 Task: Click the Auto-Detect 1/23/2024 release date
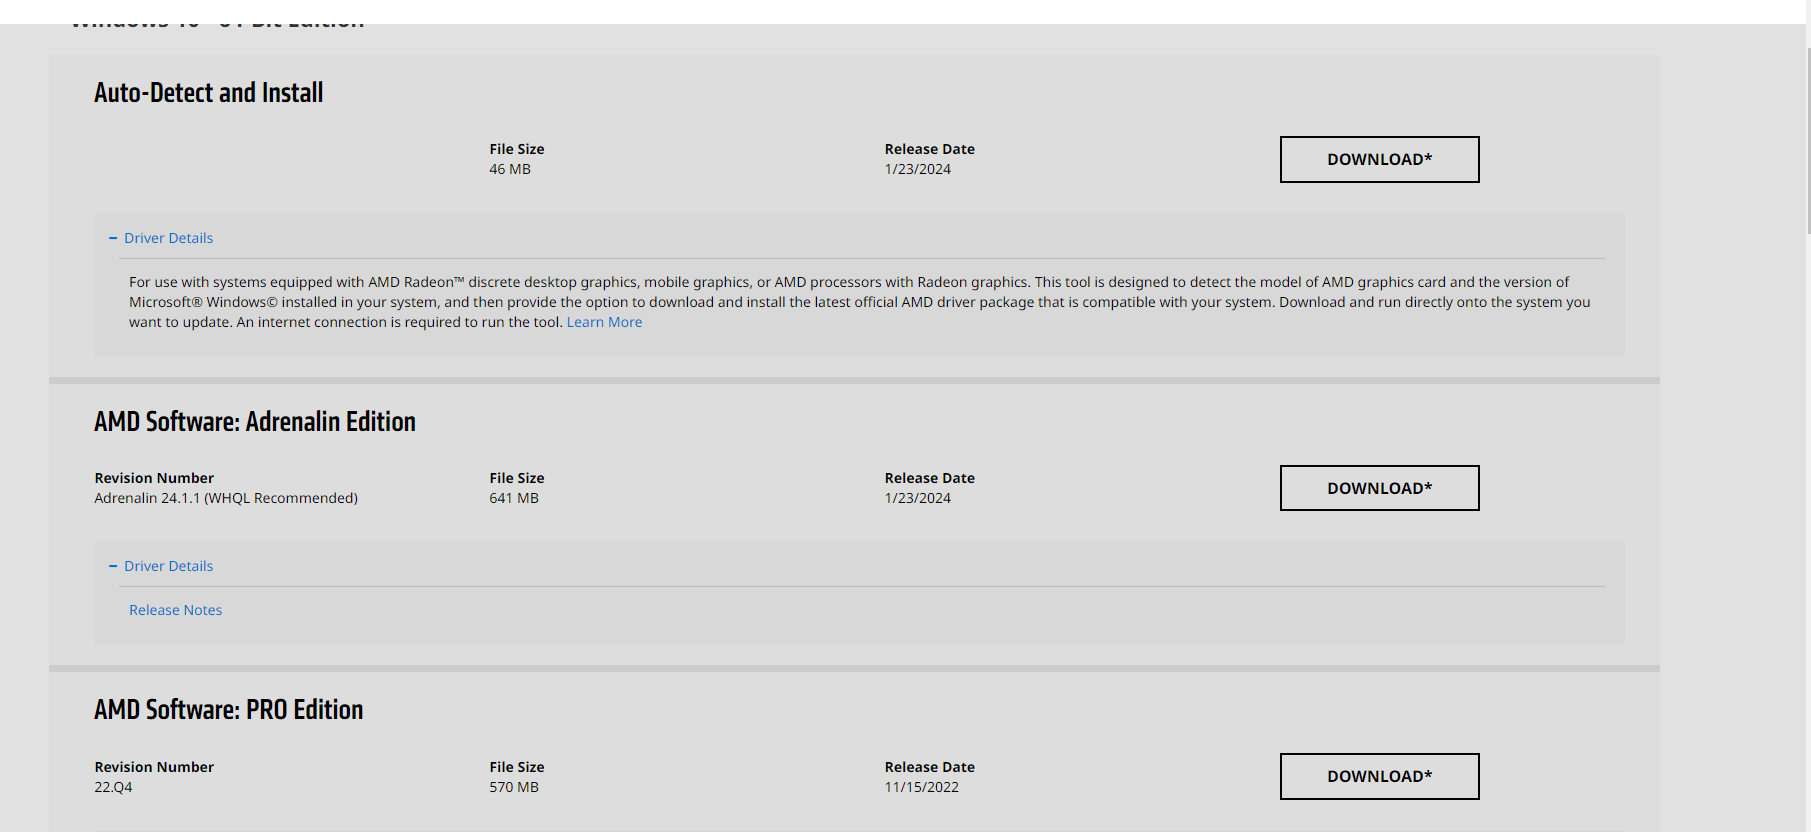[x=917, y=169]
